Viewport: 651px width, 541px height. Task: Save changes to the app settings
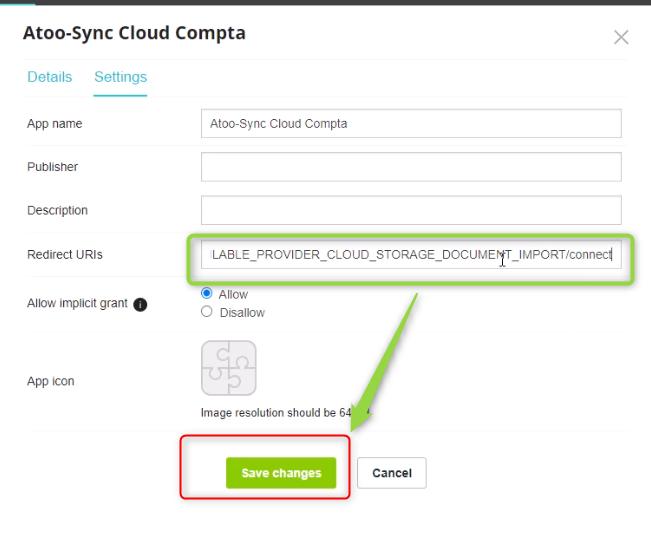tap(281, 473)
